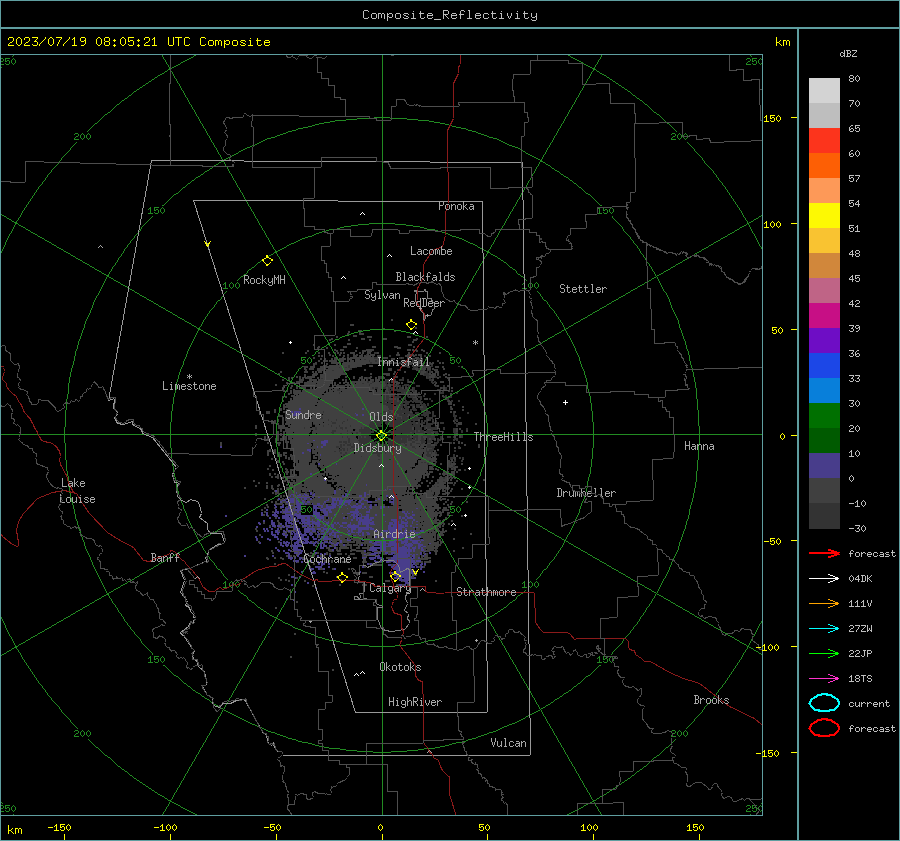Screen dimensions: 900x841
Task: Click the yellow diamond marker below Cochrane
Action: pos(343,577)
